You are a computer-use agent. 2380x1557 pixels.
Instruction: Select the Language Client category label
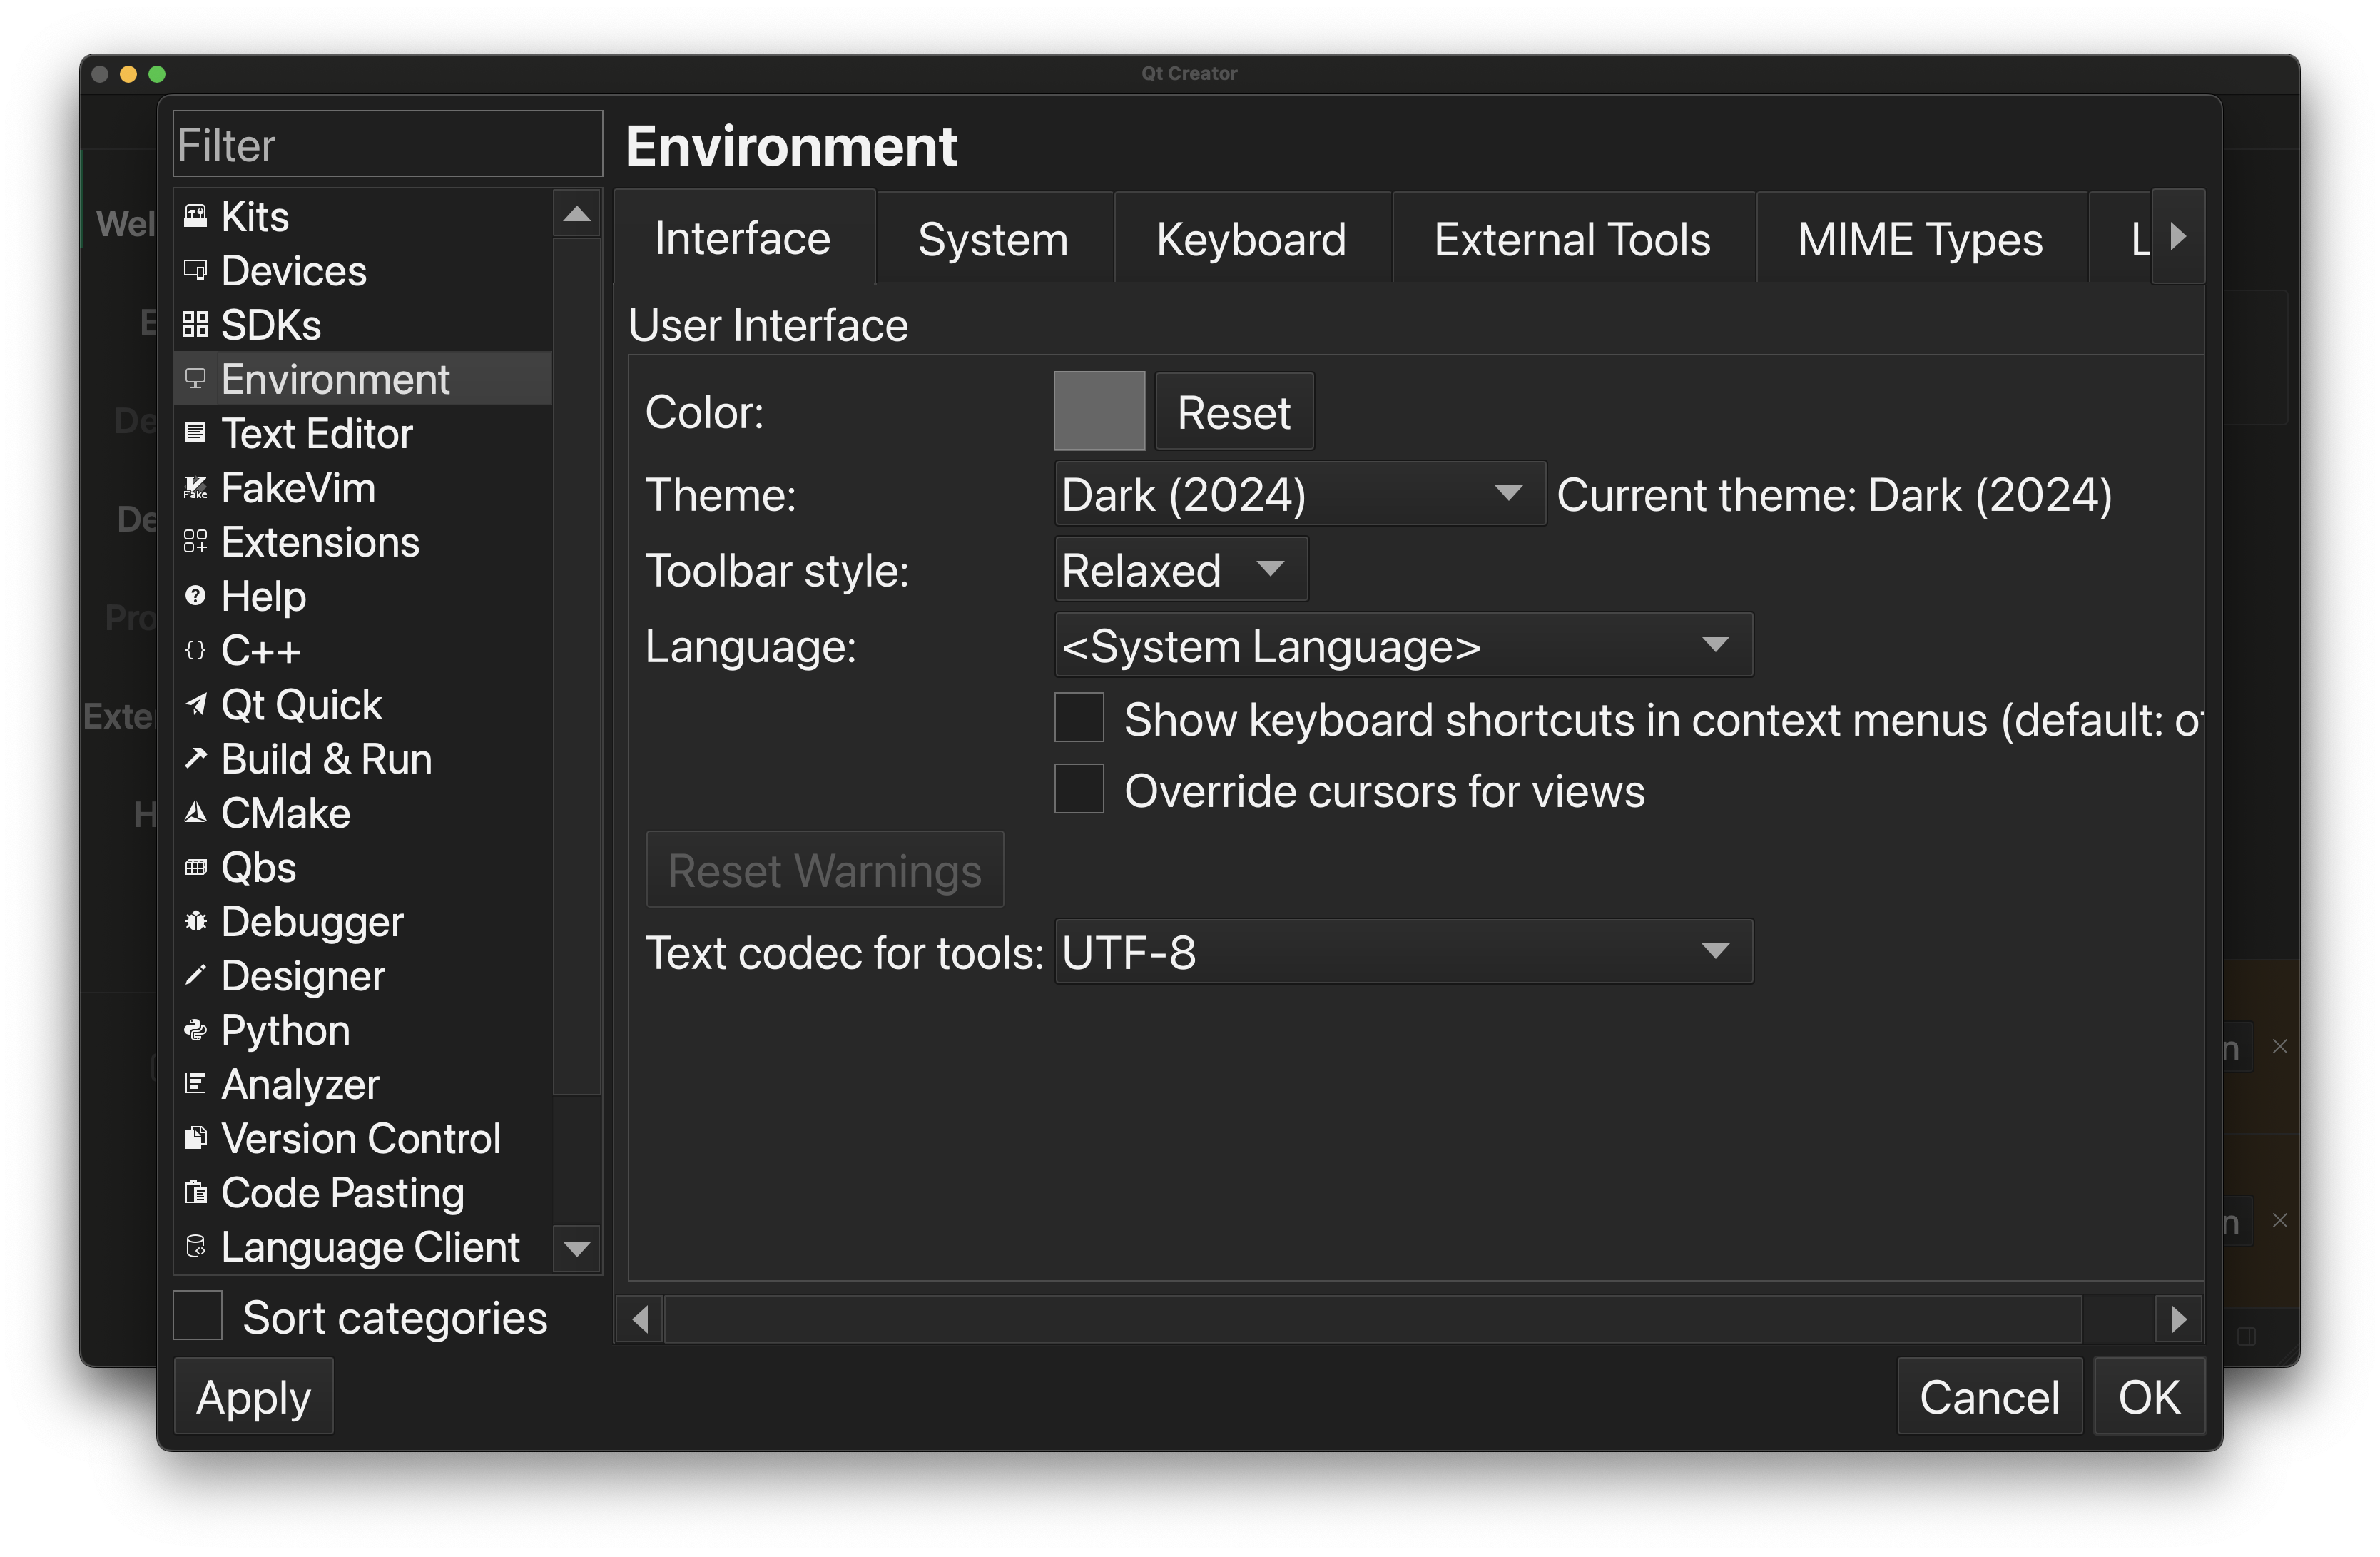pos(370,1247)
